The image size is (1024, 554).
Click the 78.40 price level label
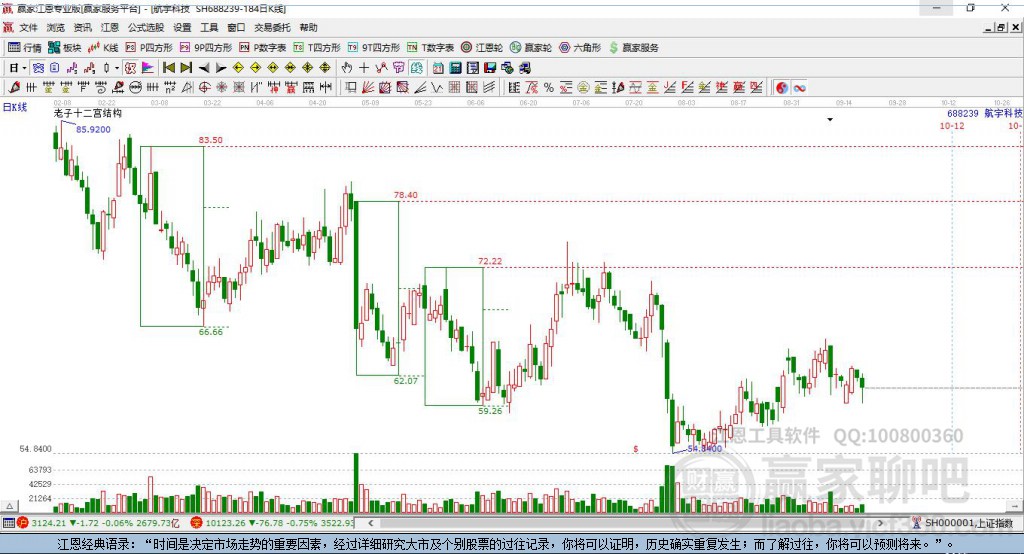[x=406, y=195]
